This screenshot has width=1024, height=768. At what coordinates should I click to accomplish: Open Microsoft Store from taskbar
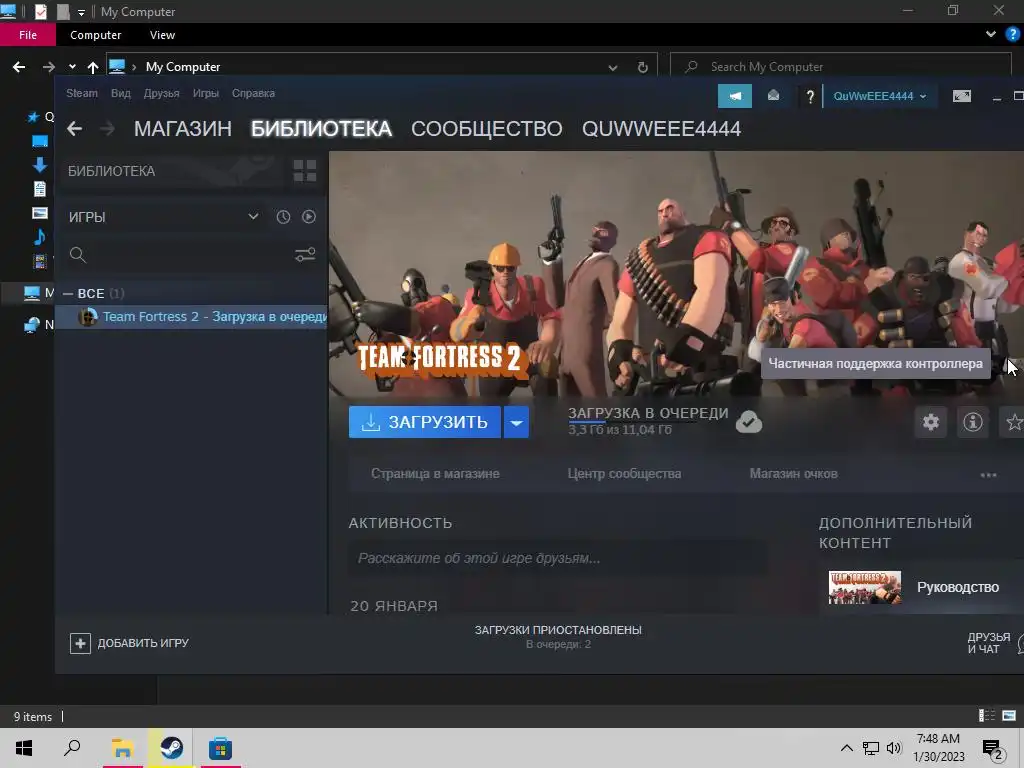click(220, 748)
